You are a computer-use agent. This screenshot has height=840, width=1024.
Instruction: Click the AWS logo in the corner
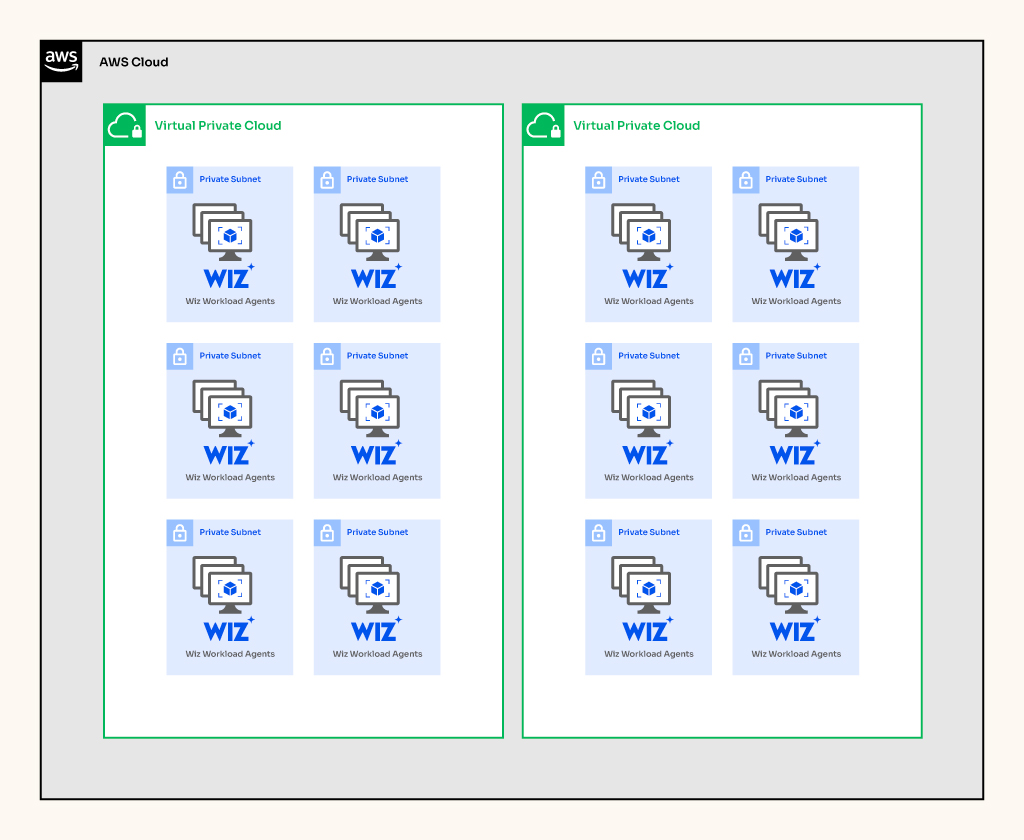[61, 61]
